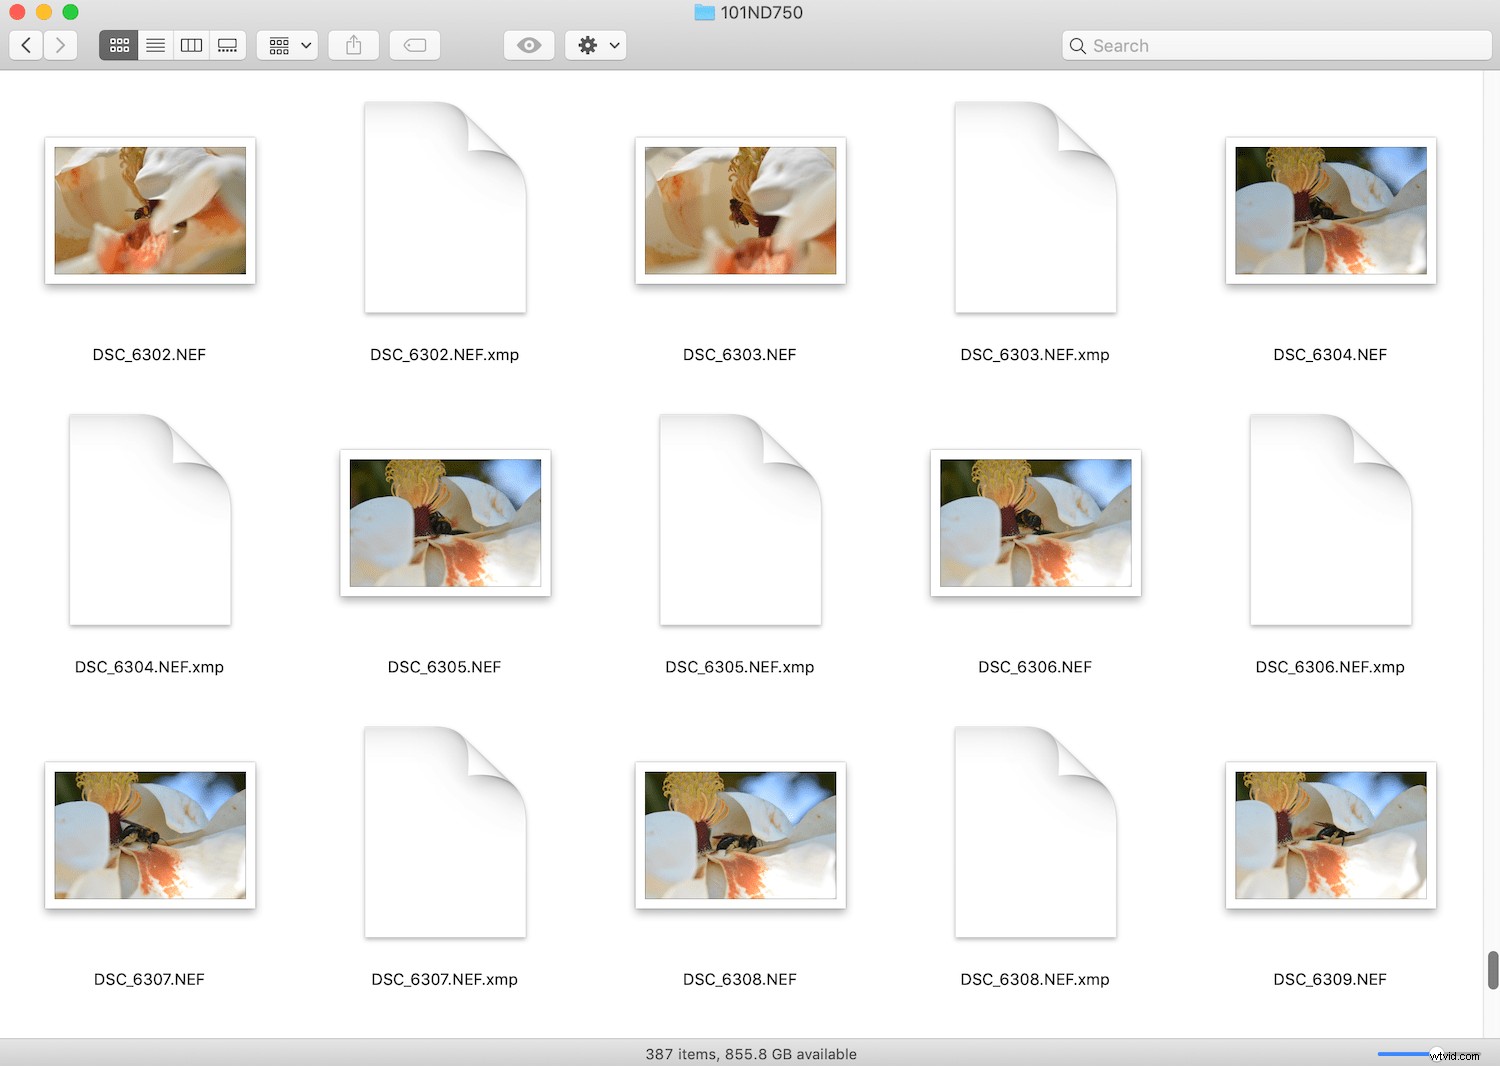Click the vertical scrollbar handle
1500x1066 pixels.
coord(1492,970)
